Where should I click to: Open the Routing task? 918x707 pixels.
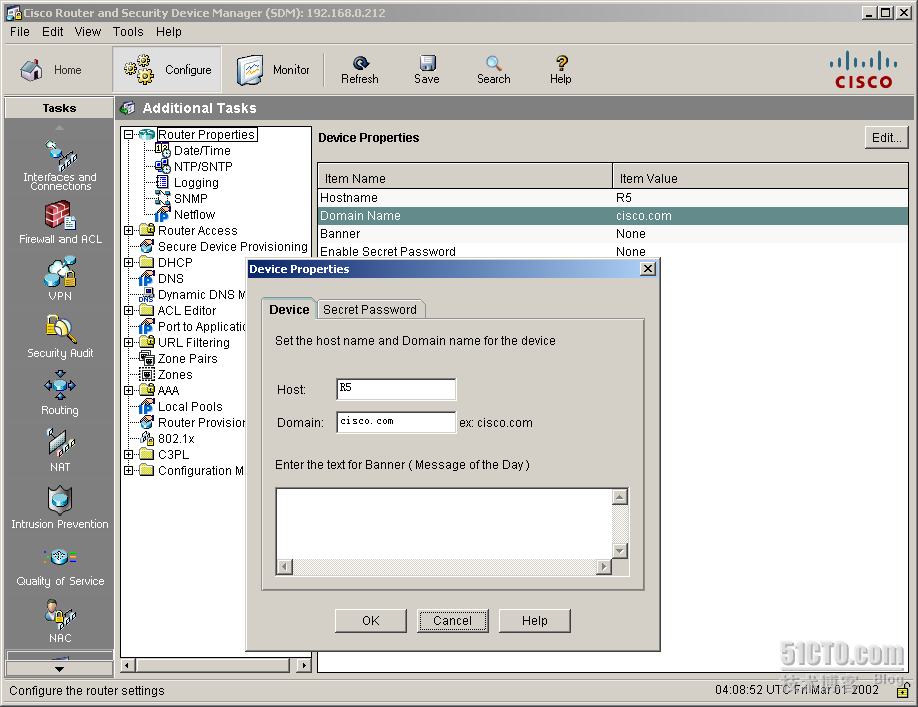point(60,393)
